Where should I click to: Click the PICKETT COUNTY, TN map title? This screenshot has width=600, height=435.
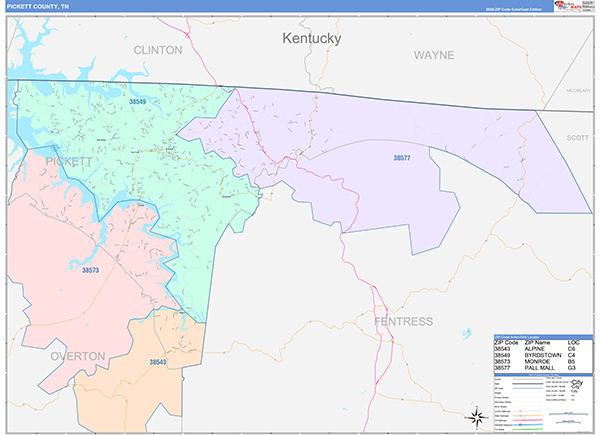(38, 7)
